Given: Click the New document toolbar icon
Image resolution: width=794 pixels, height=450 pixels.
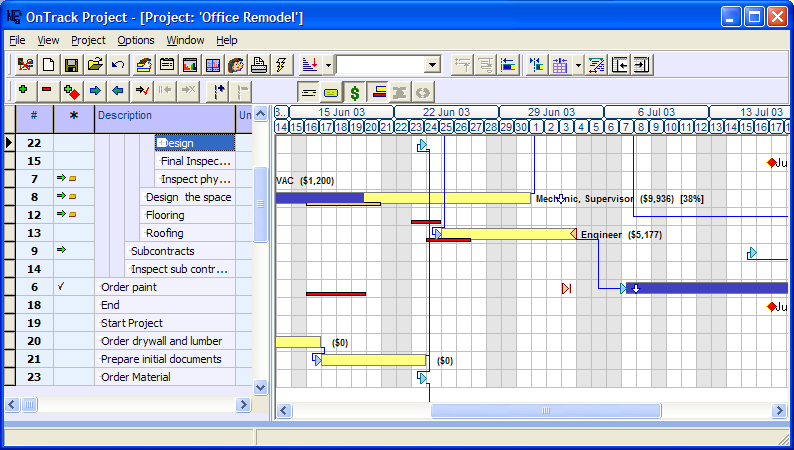Looking at the screenshot, I should [x=48, y=65].
